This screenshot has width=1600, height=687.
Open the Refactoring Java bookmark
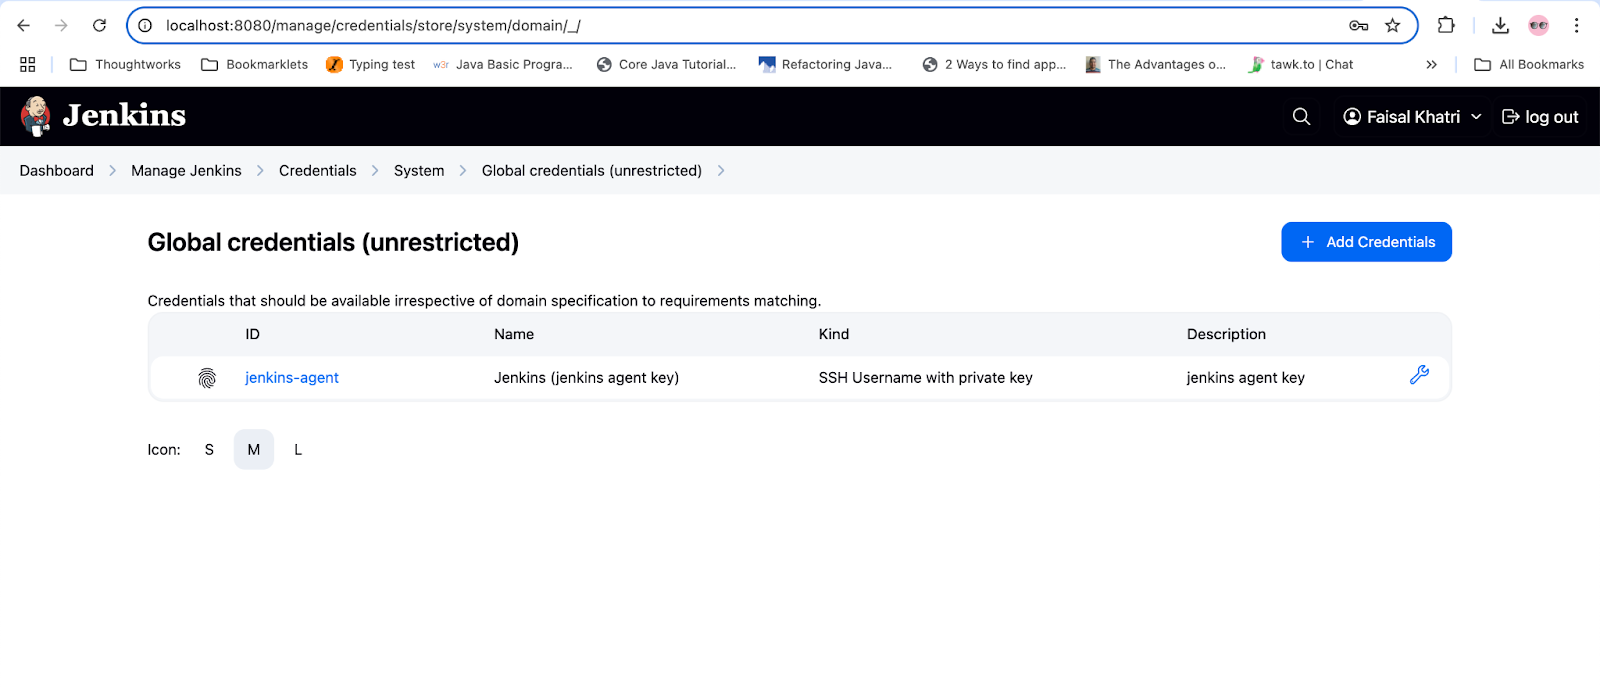[x=825, y=64]
